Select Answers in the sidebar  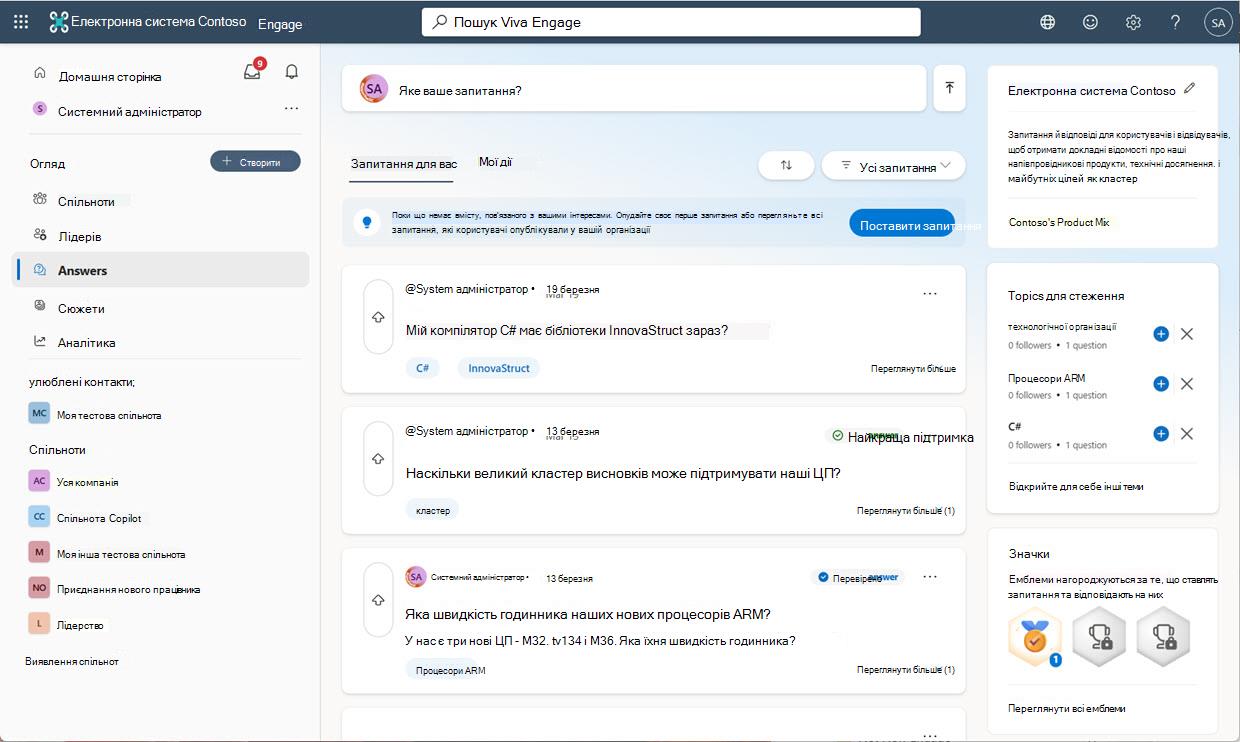tap(160, 270)
